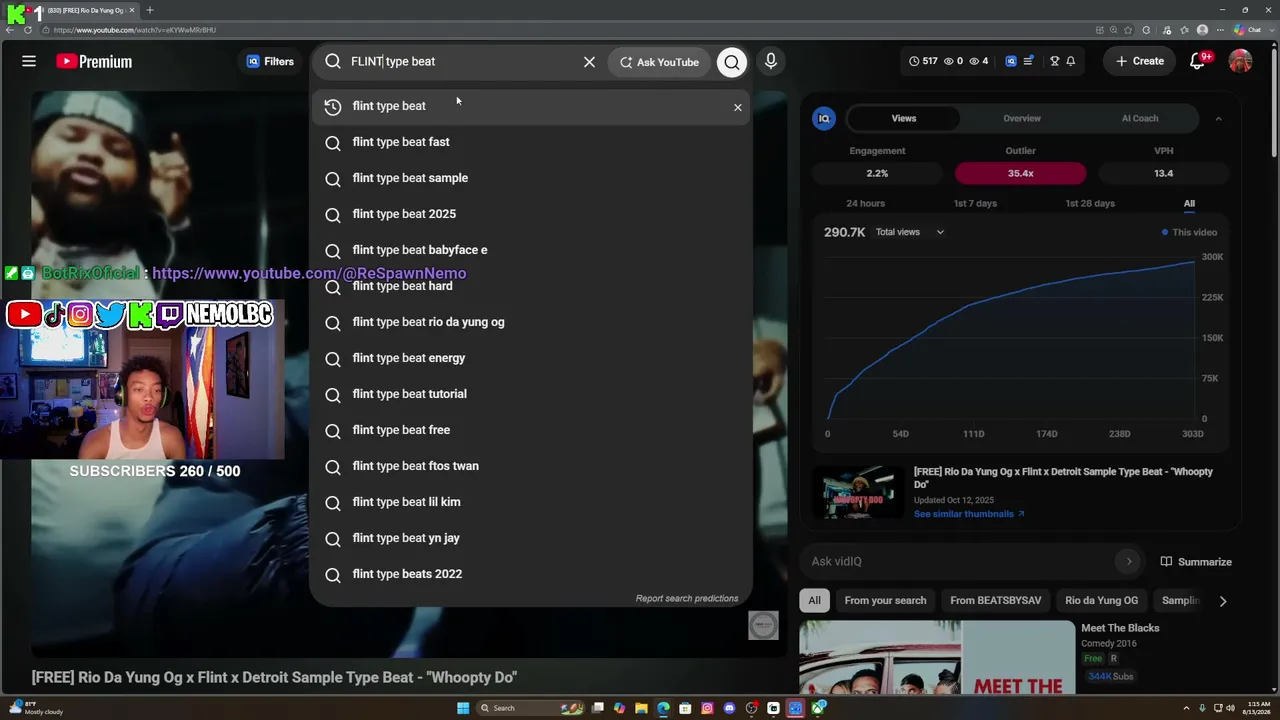
Task: Open Windows Start menu
Action: 462,708
